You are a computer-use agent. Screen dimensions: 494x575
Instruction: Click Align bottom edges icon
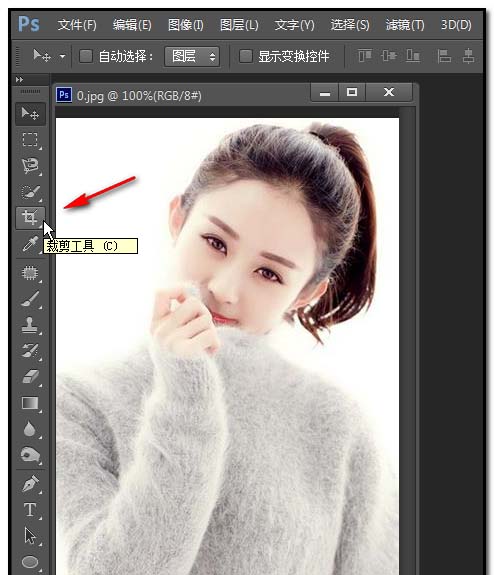coord(413,56)
